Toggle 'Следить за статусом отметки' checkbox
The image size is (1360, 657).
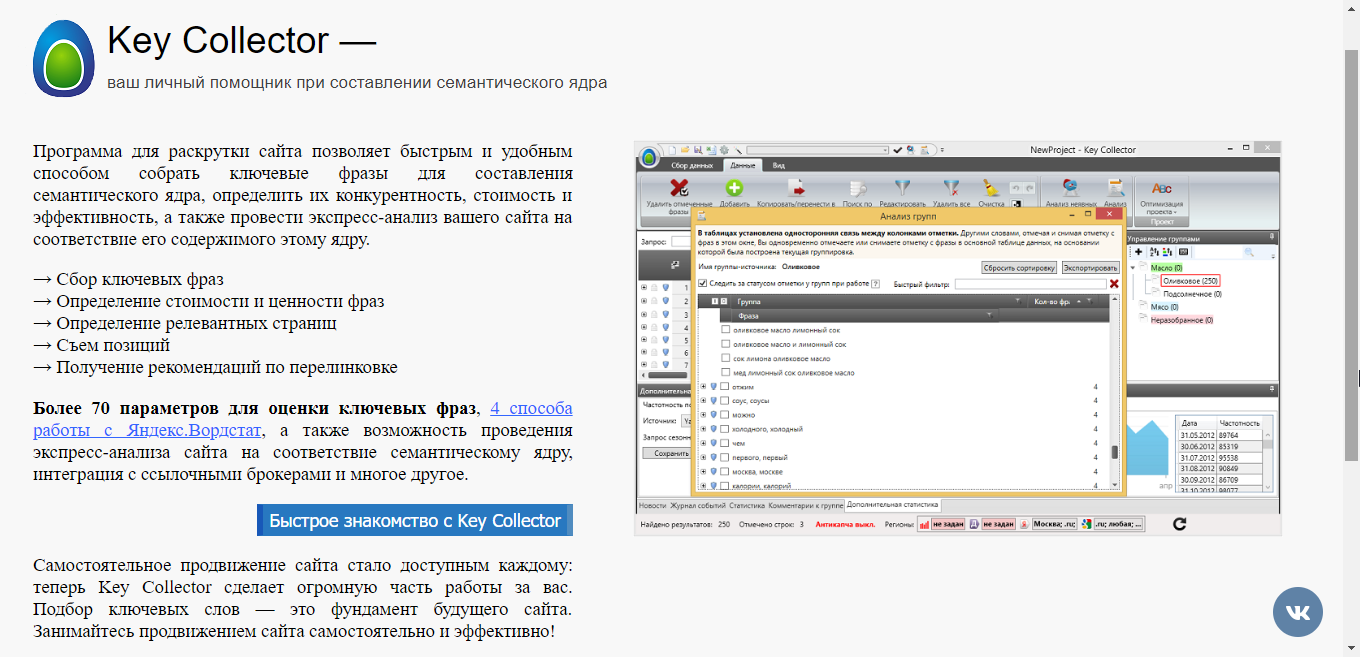[702, 284]
